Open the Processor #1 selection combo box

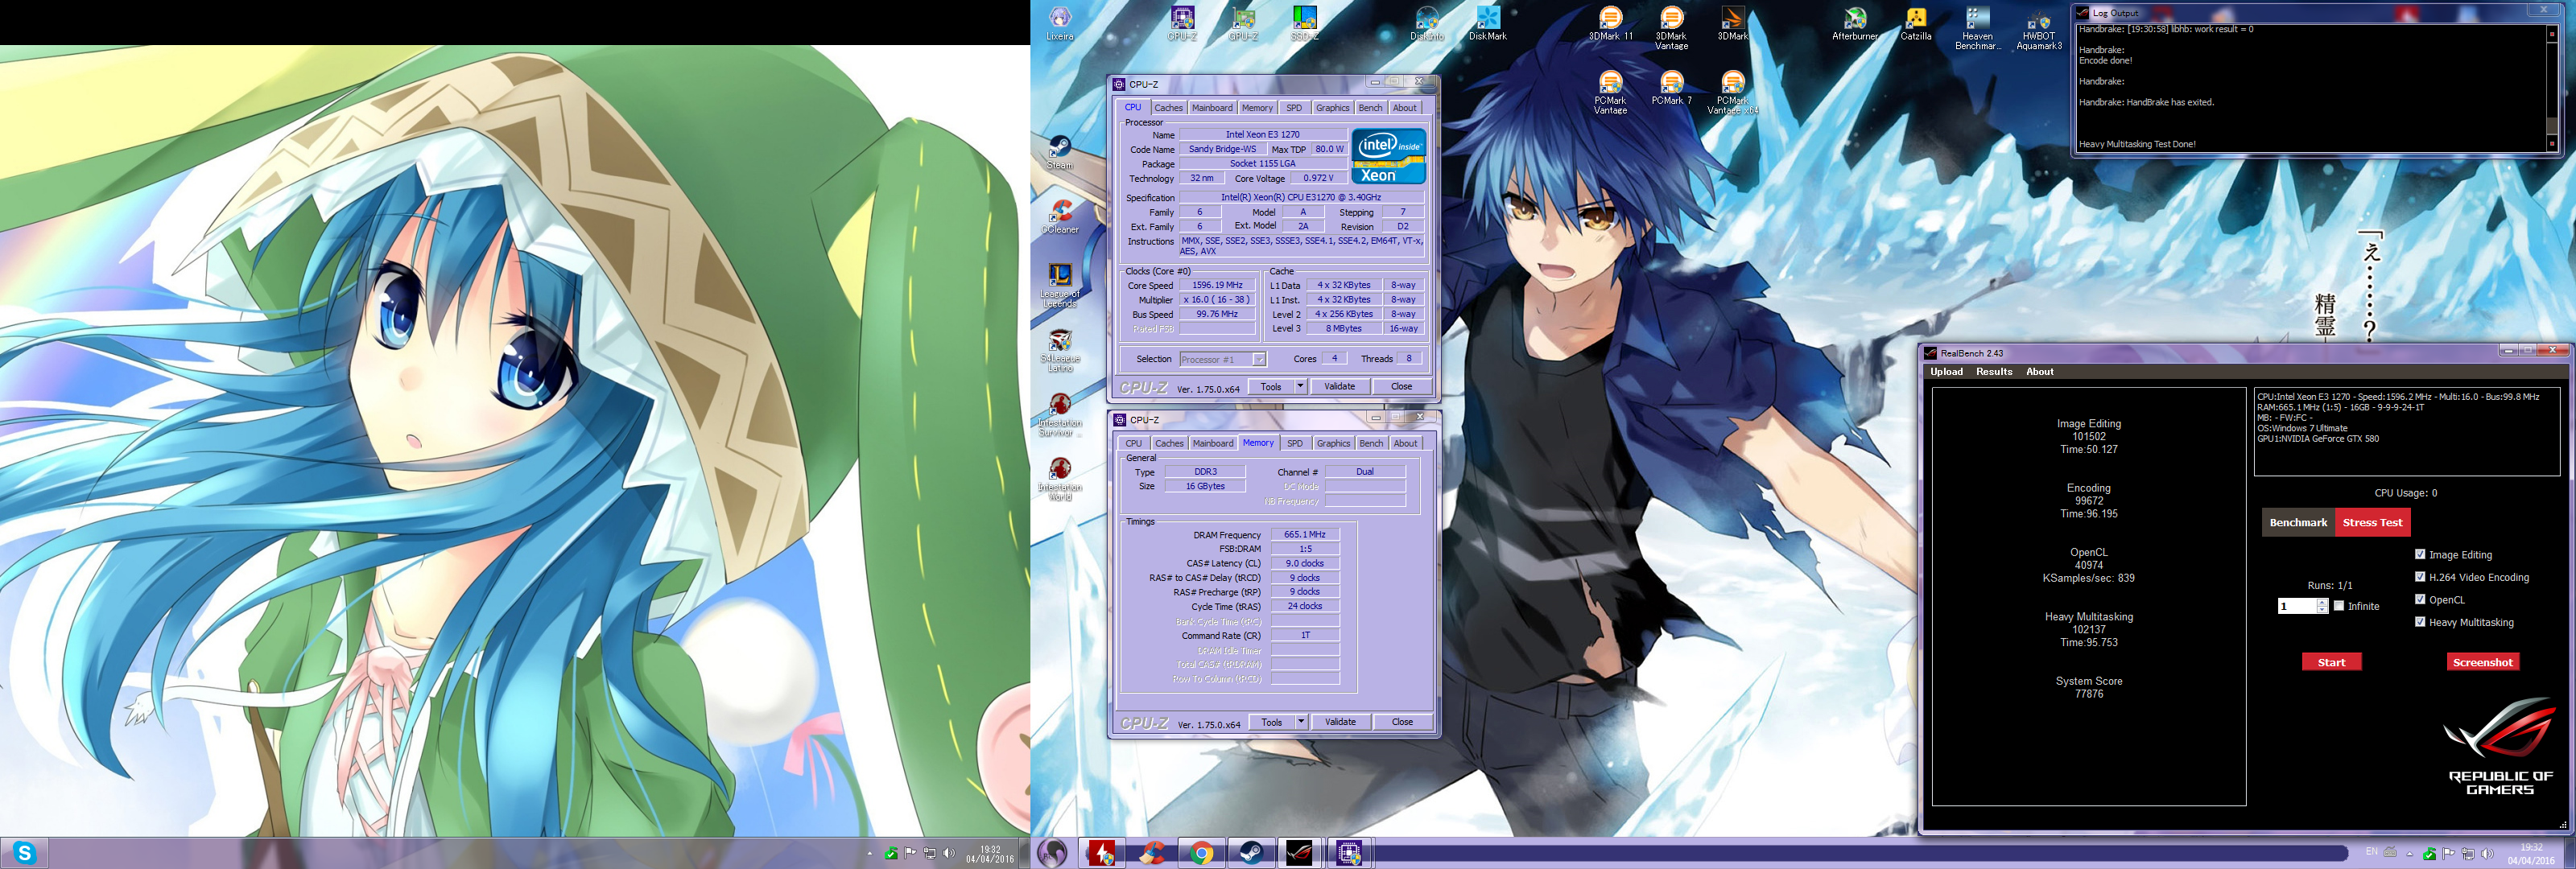pyautogui.click(x=1222, y=359)
